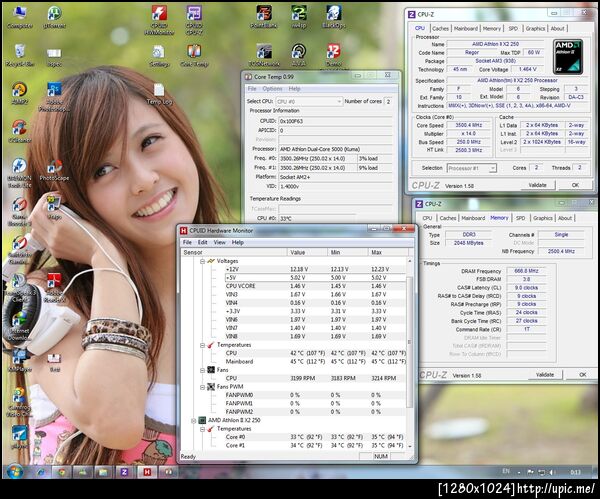The height and width of the screenshot is (499, 600).
Task: Open Adobe Reader desktop shortcut
Action: tap(54, 288)
